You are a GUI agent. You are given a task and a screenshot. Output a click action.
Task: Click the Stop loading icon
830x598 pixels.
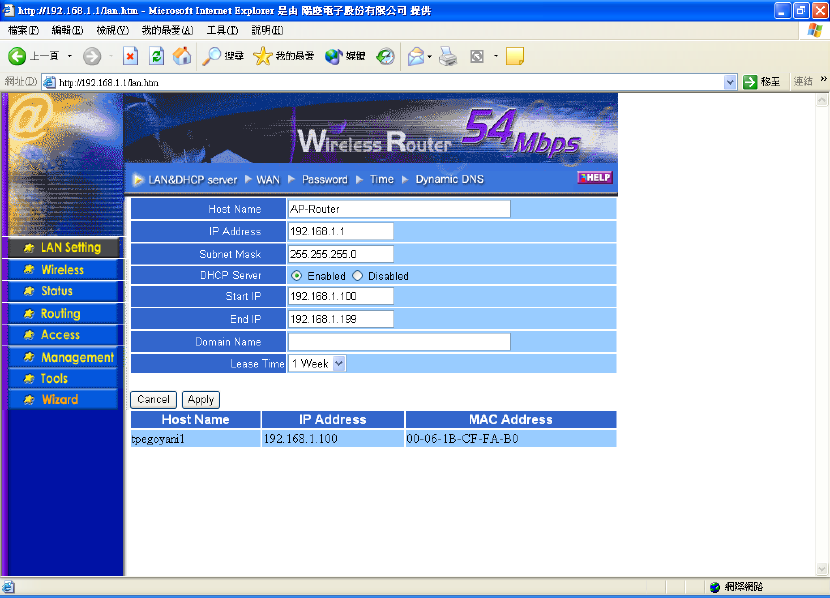(130, 56)
